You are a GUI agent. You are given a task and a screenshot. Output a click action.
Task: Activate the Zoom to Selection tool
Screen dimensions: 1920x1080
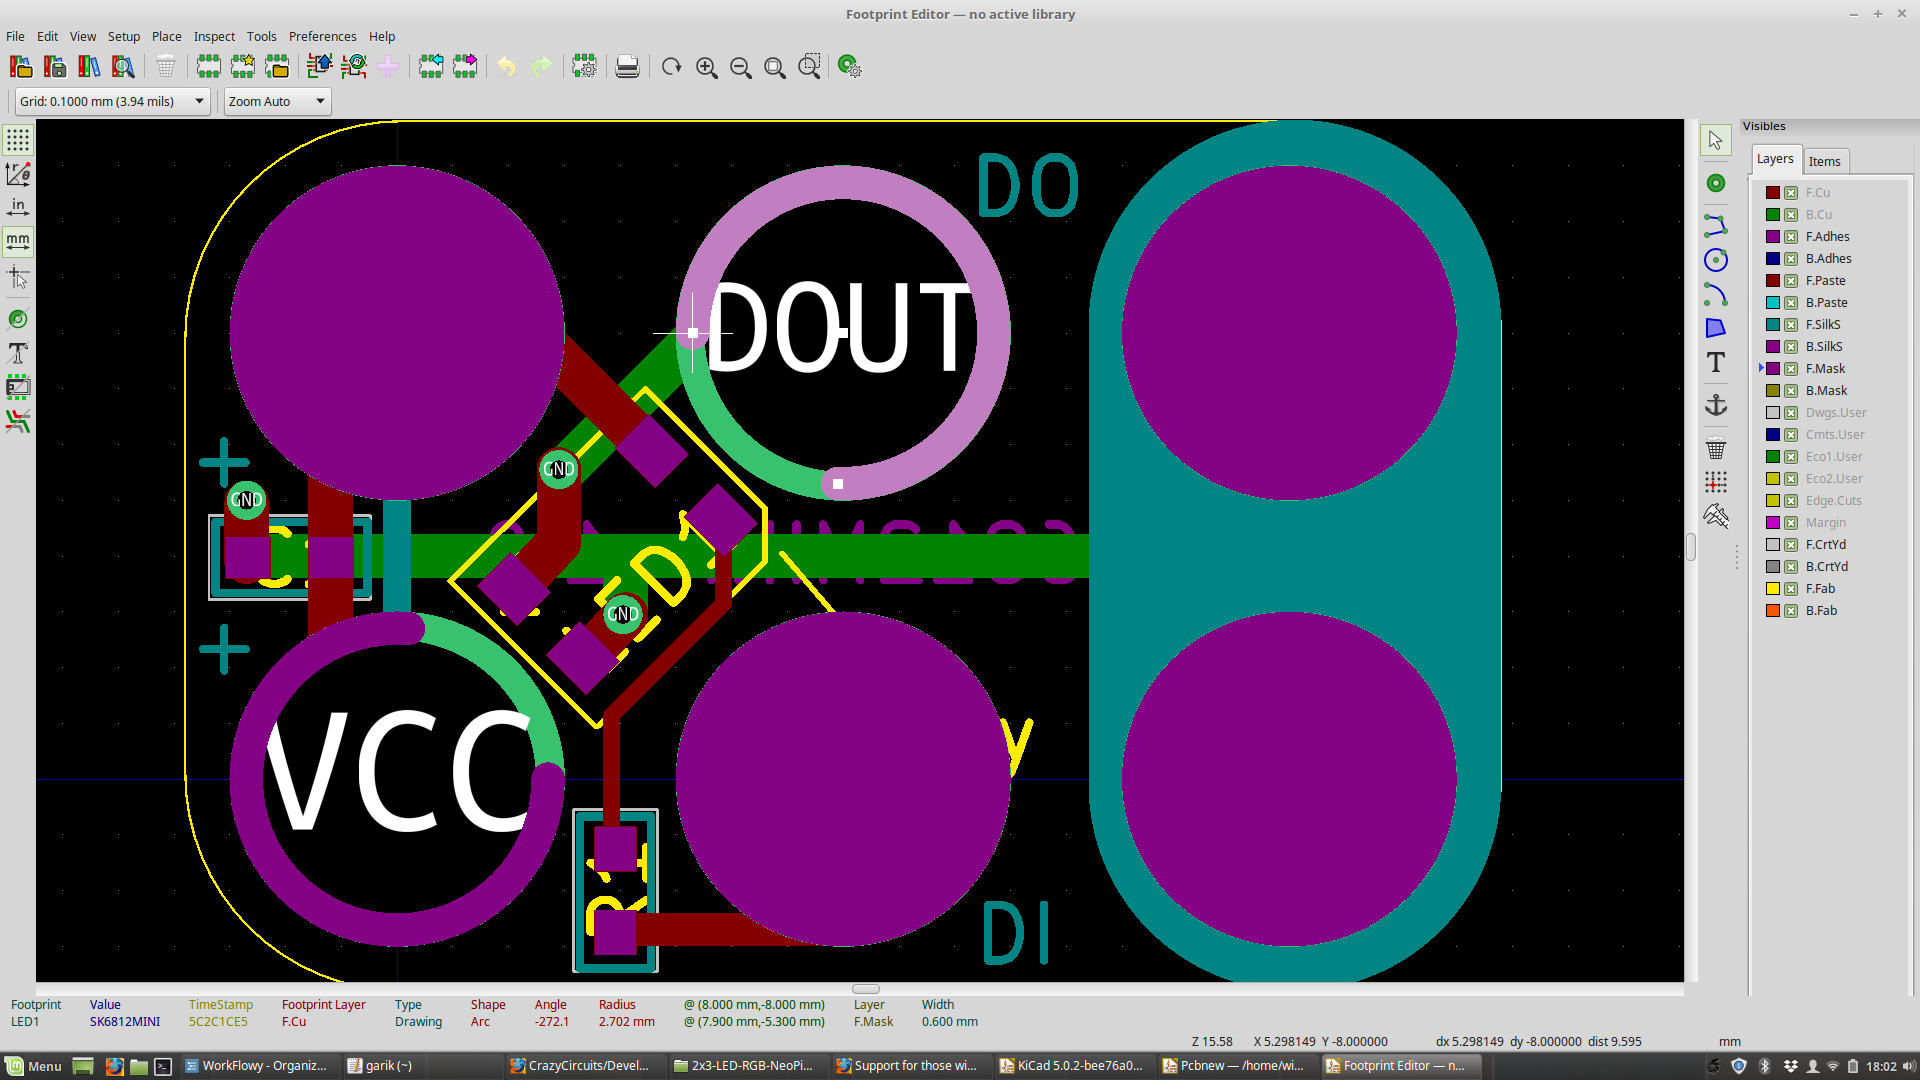(x=809, y=66)
